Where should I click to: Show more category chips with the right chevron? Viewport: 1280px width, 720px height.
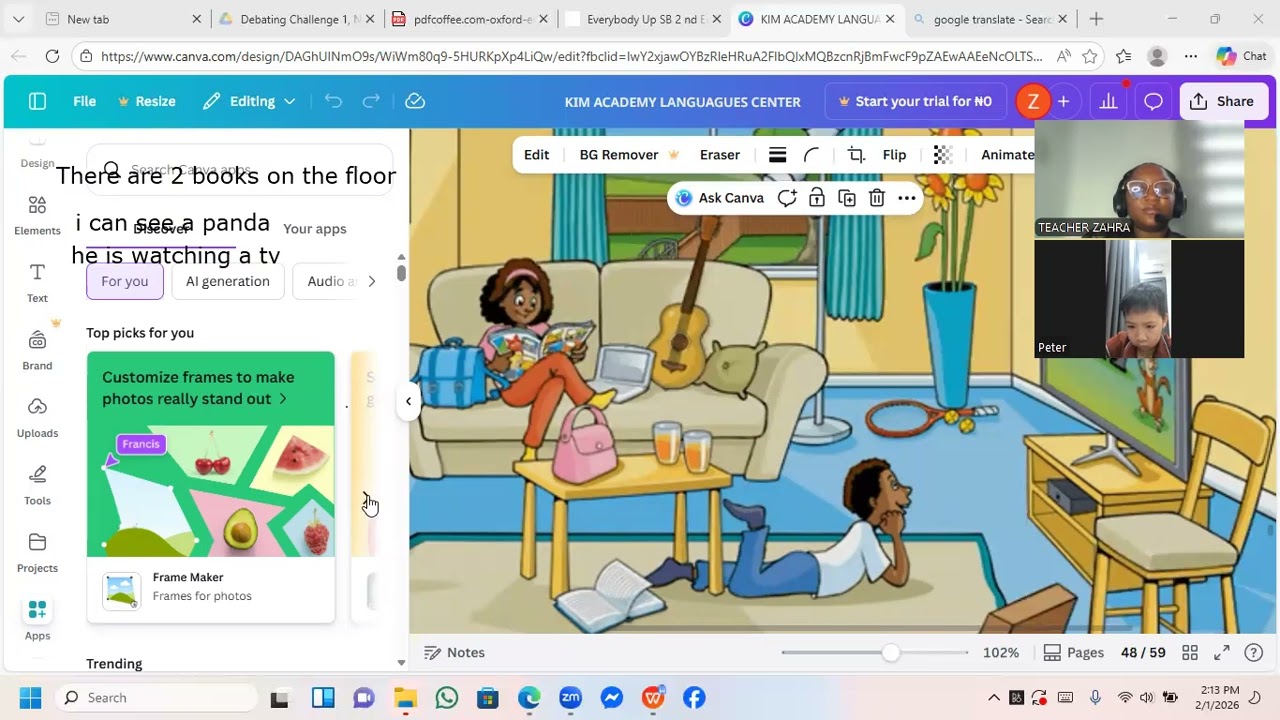tap(371, 281)
